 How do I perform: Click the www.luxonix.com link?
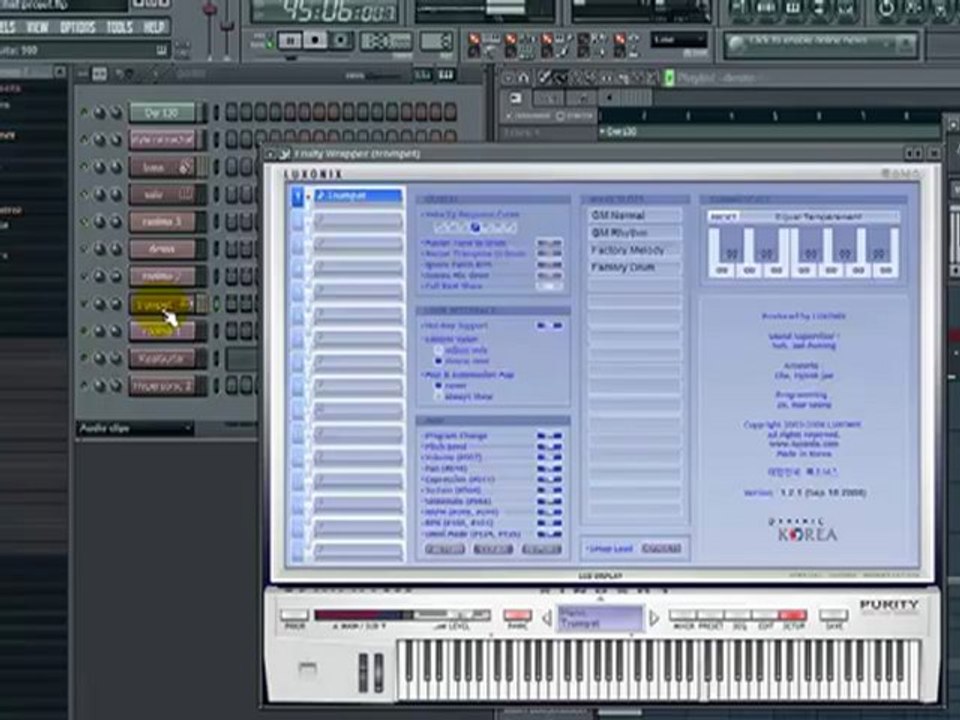tap(803, 444)
